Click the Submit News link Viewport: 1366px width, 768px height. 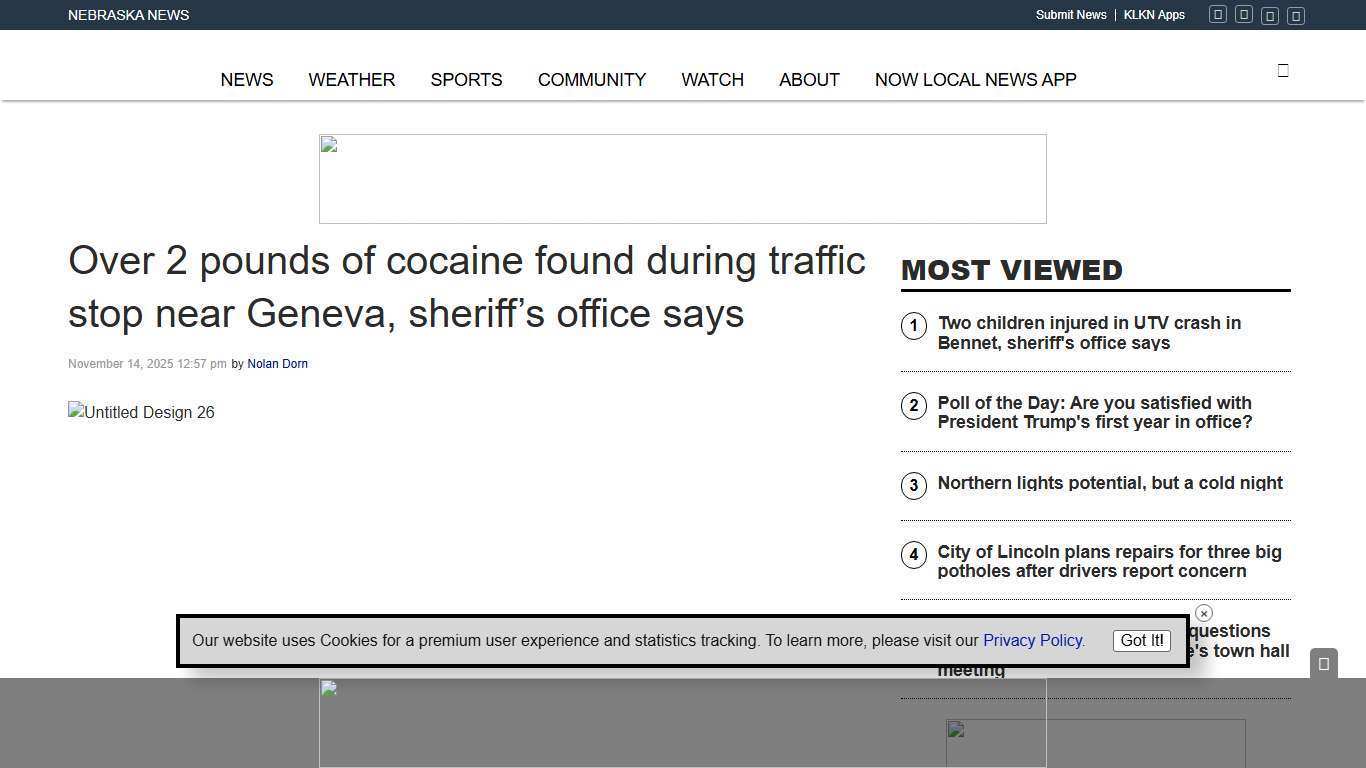pos(1070,15)
